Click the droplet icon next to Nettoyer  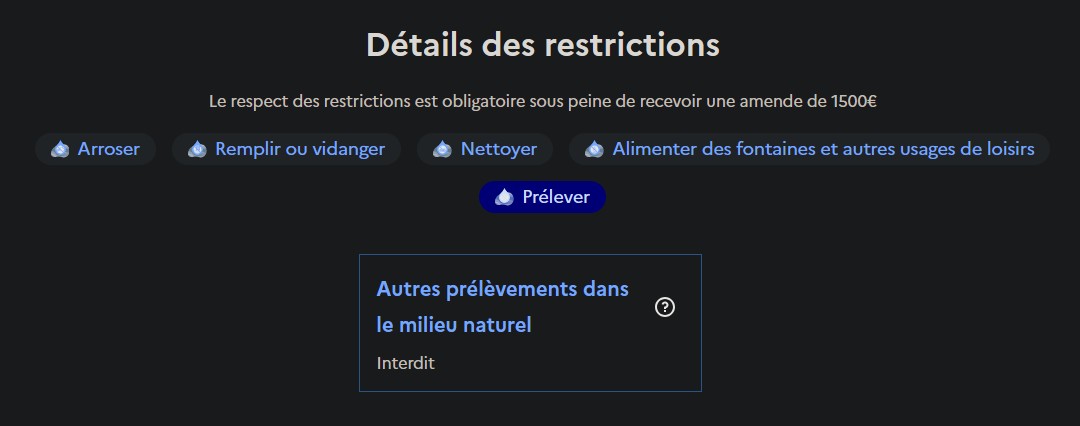442,150
